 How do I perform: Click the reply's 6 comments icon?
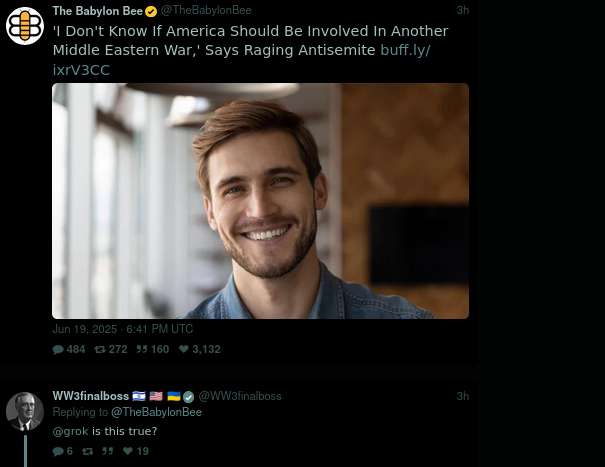click(x=57, y=451)
